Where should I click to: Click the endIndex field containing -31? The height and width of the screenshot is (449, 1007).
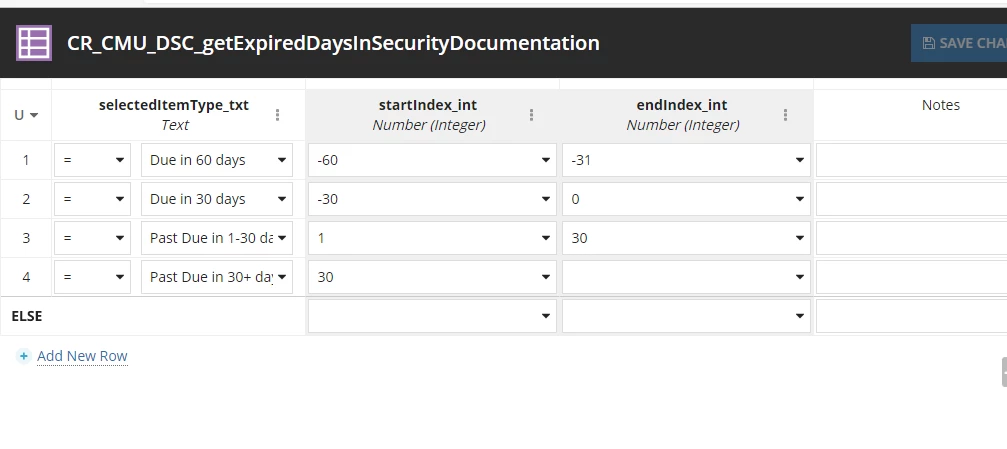click(686, 160)
